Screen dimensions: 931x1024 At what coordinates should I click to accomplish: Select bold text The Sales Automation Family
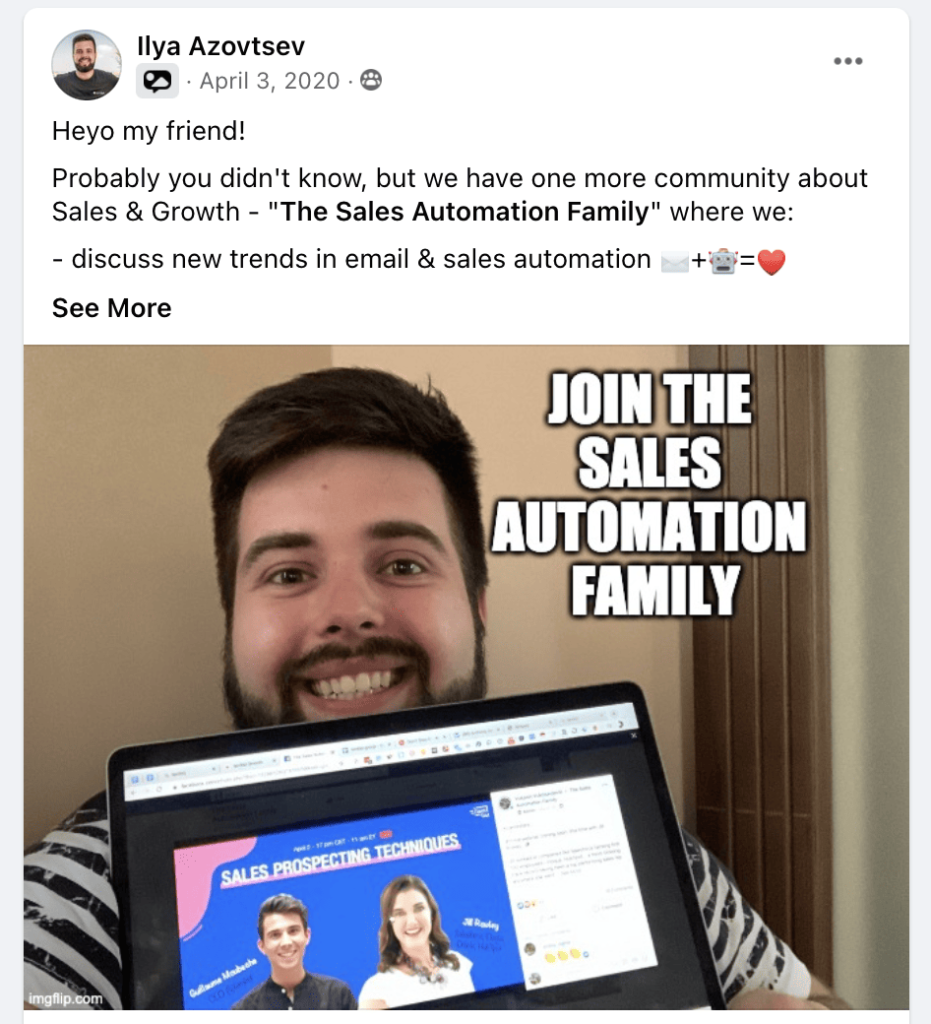point(465,212)
